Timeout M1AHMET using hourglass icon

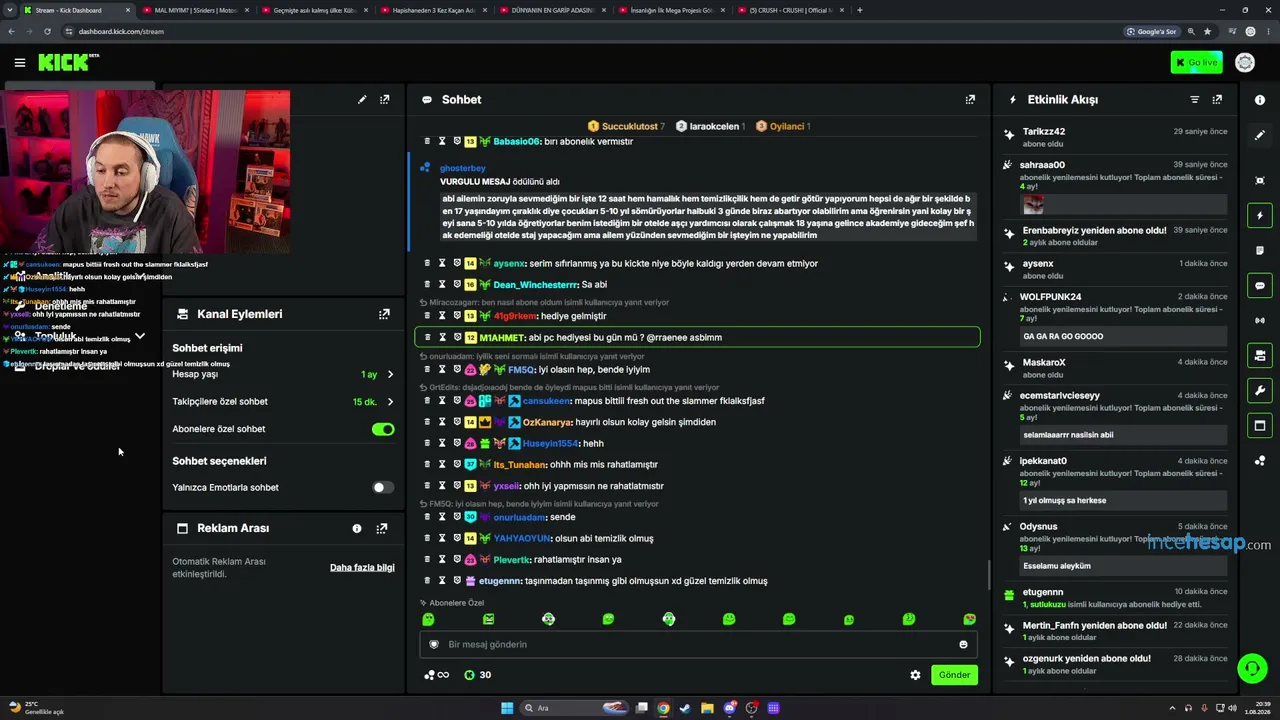pos(442,338)
